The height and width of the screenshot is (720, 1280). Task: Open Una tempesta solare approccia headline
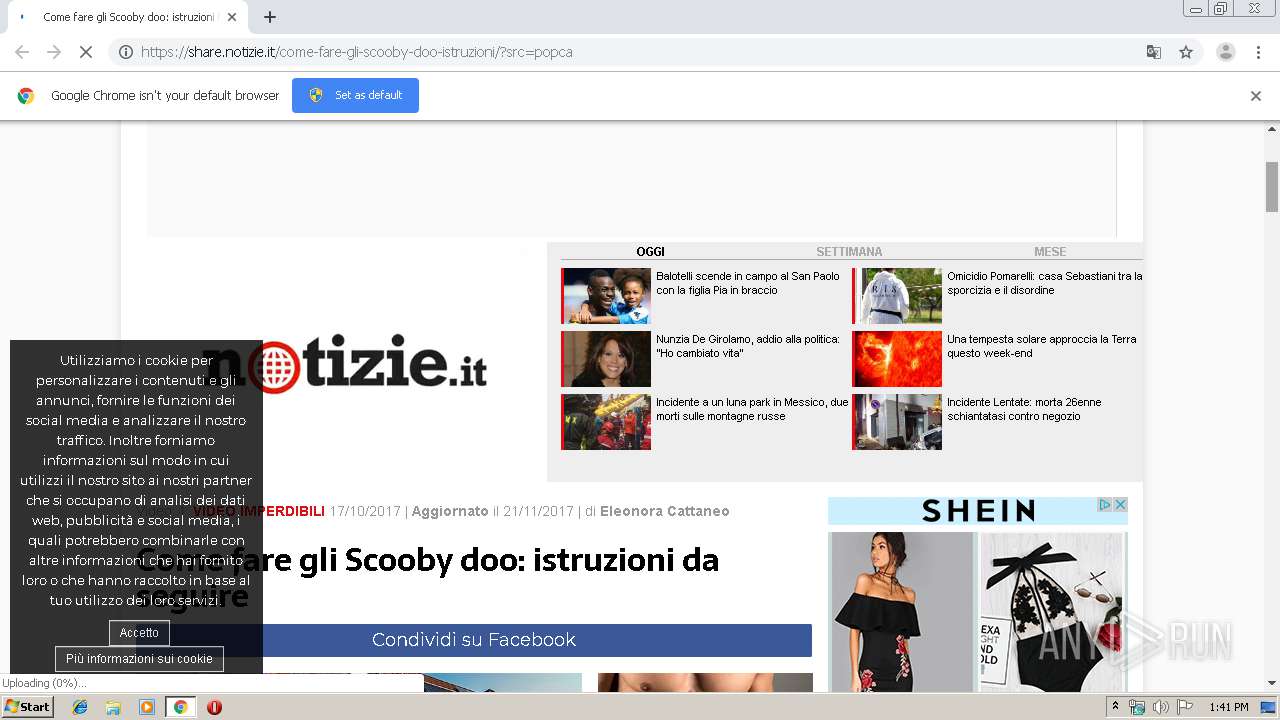1041,346
